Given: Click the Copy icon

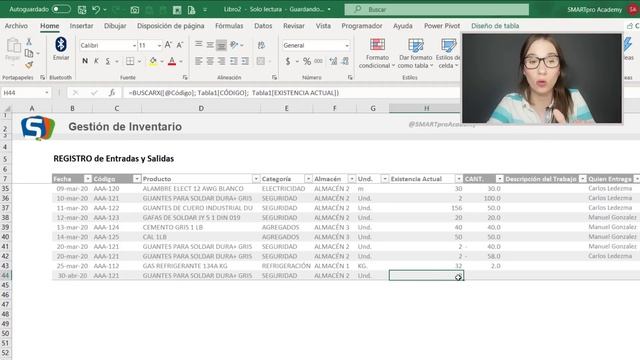Looking at the screenshot, I should (29, 53).
